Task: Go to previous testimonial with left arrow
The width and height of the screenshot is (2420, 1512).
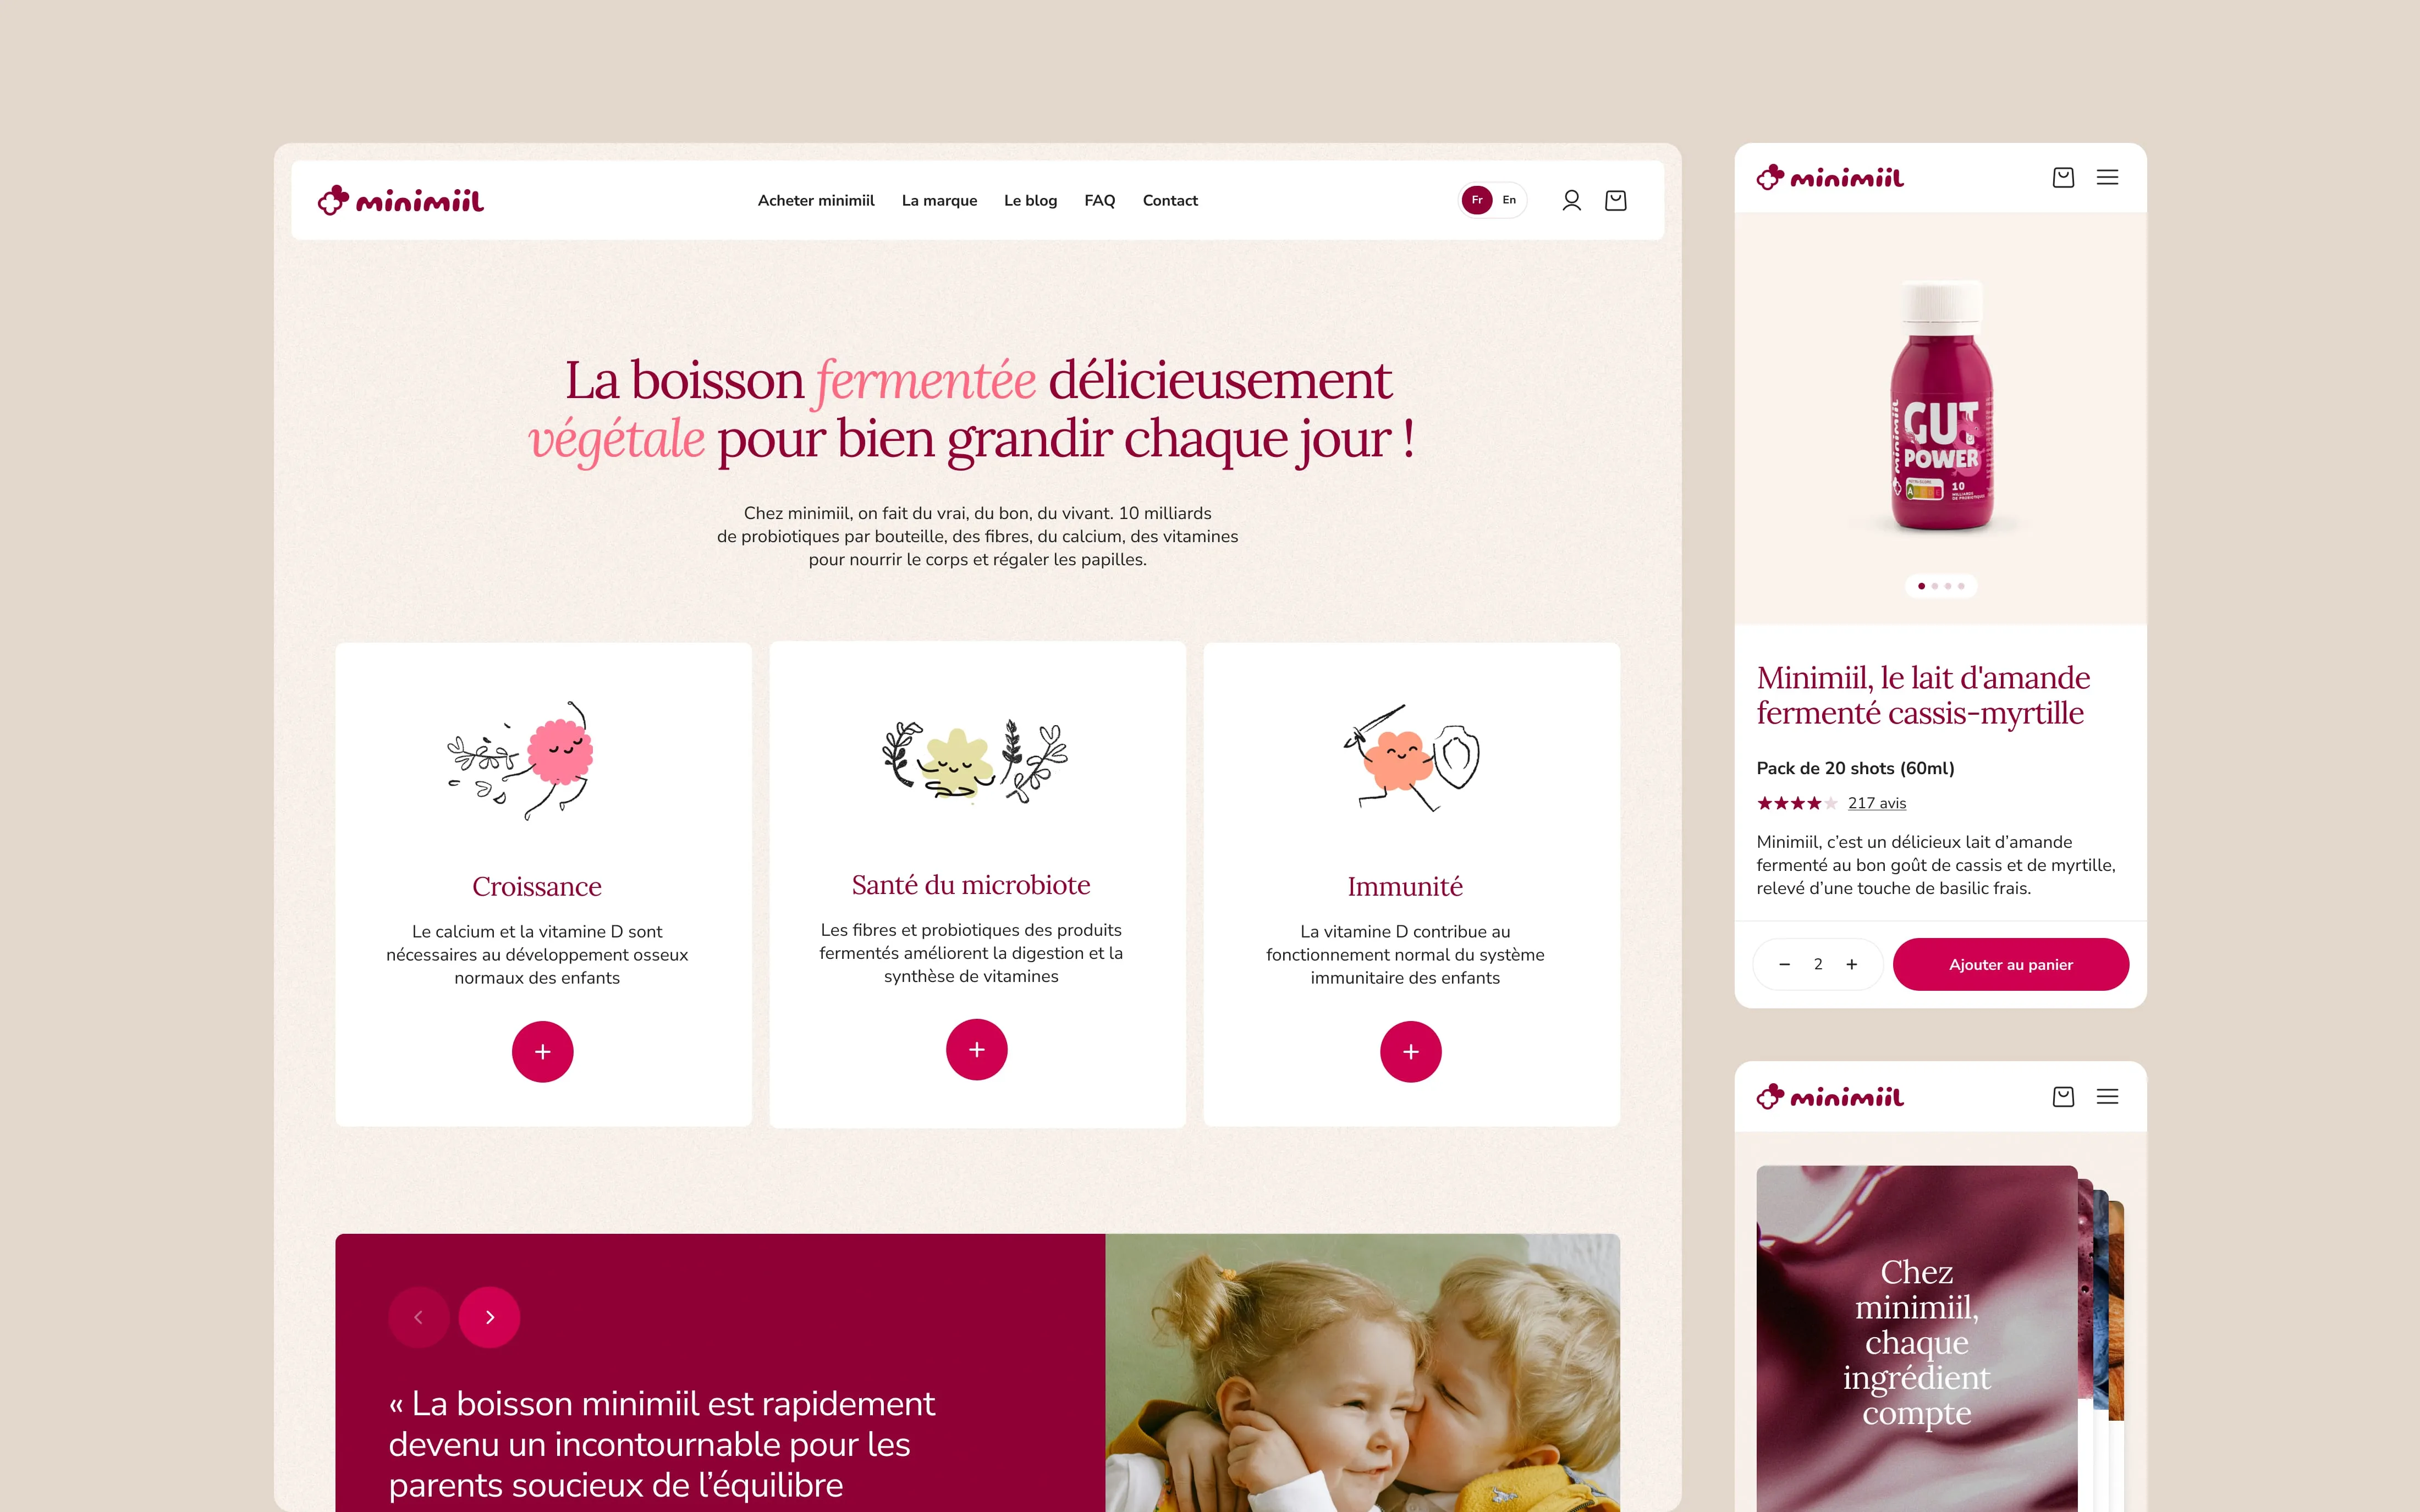Action: [x=419, y=1317]
